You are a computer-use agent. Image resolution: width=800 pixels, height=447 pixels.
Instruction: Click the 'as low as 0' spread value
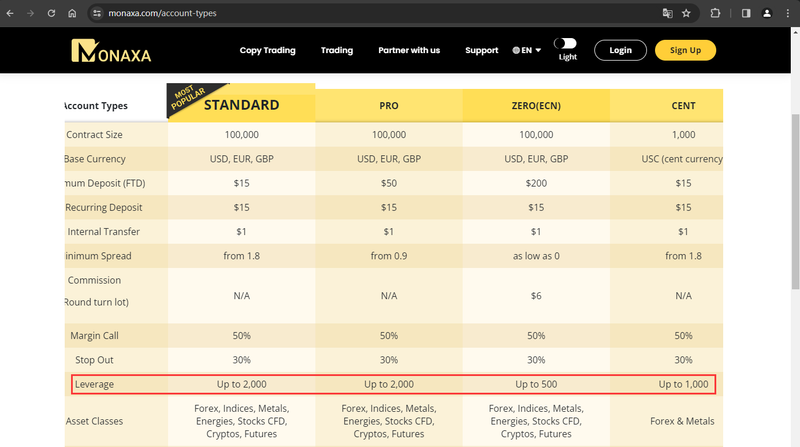click(x=536, y=256)
